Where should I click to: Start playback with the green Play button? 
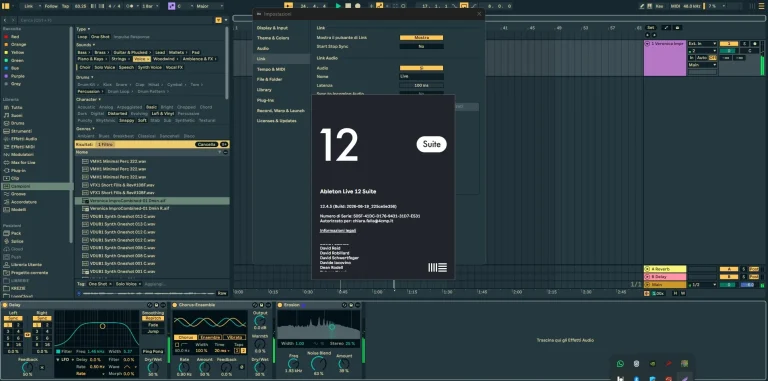click(338, 6)
